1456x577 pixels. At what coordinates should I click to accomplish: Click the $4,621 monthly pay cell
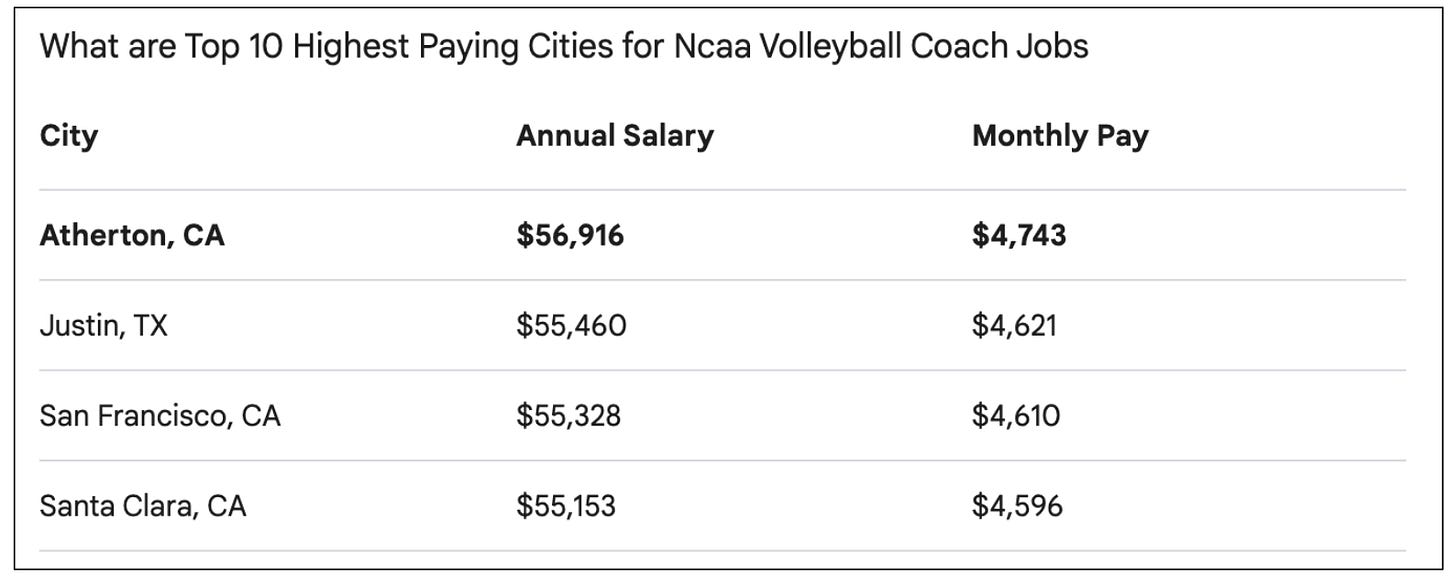1014,326
